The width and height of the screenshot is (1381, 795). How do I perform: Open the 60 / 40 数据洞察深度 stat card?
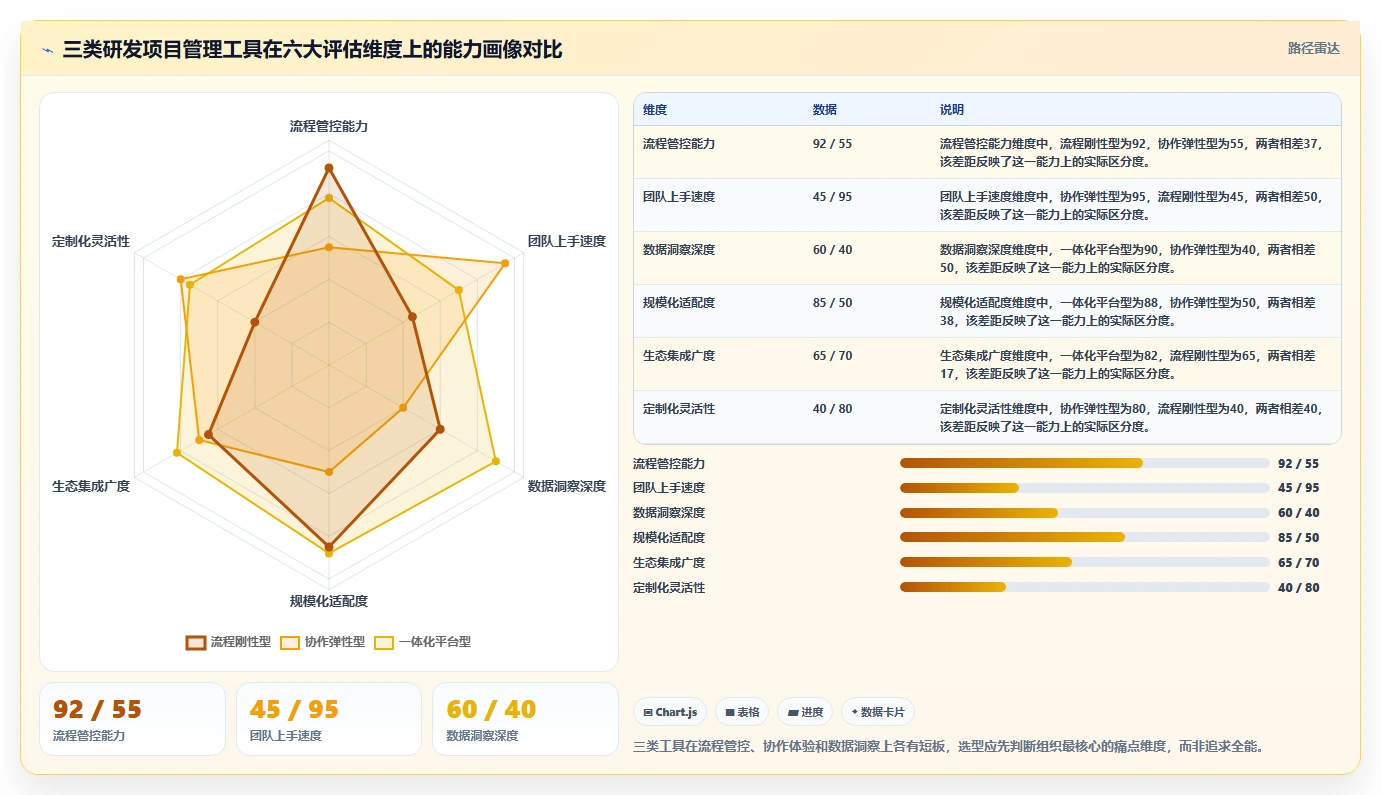525,719
